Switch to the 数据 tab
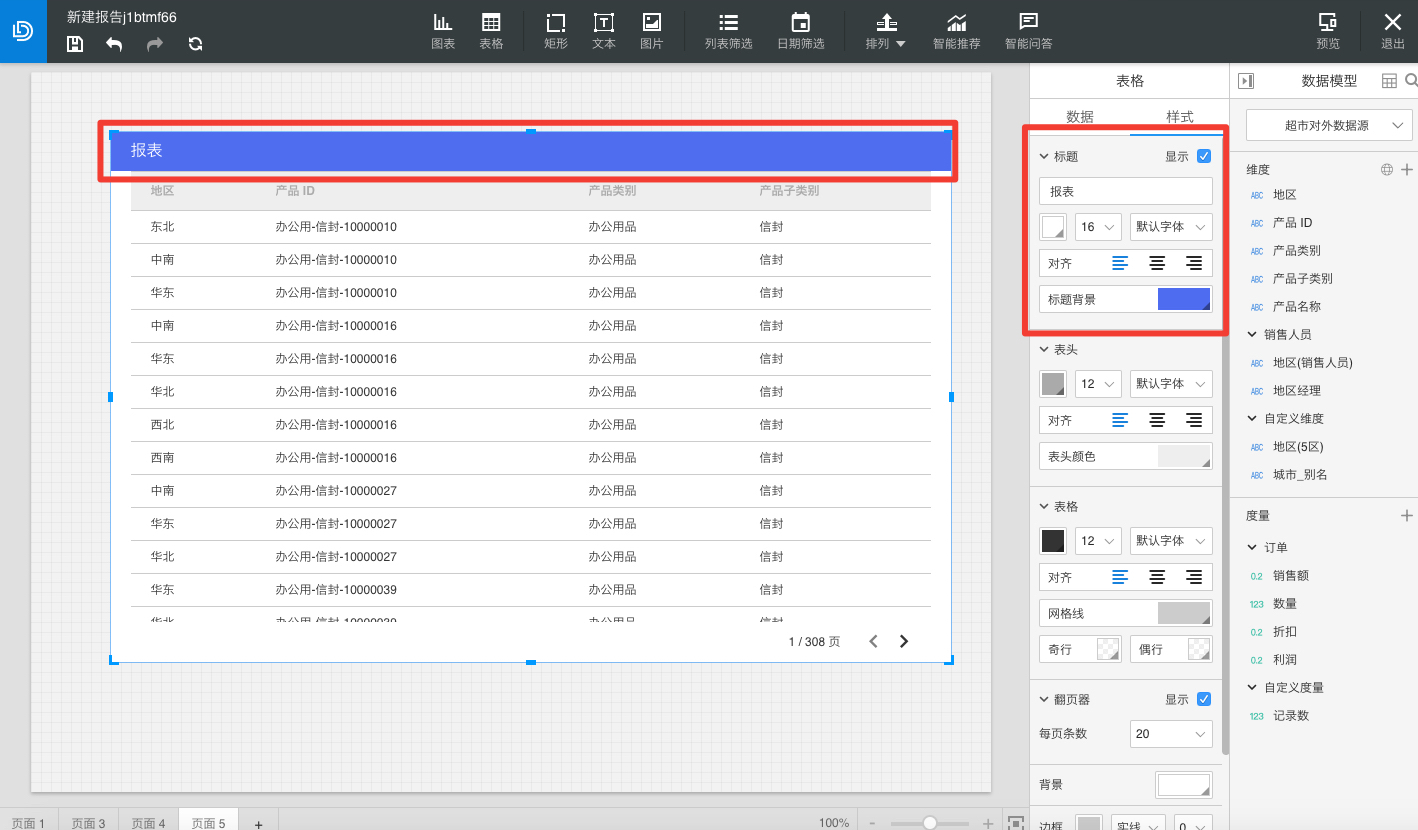Viewport: 1418px width, 830px height. click(x=1080, y=117)
